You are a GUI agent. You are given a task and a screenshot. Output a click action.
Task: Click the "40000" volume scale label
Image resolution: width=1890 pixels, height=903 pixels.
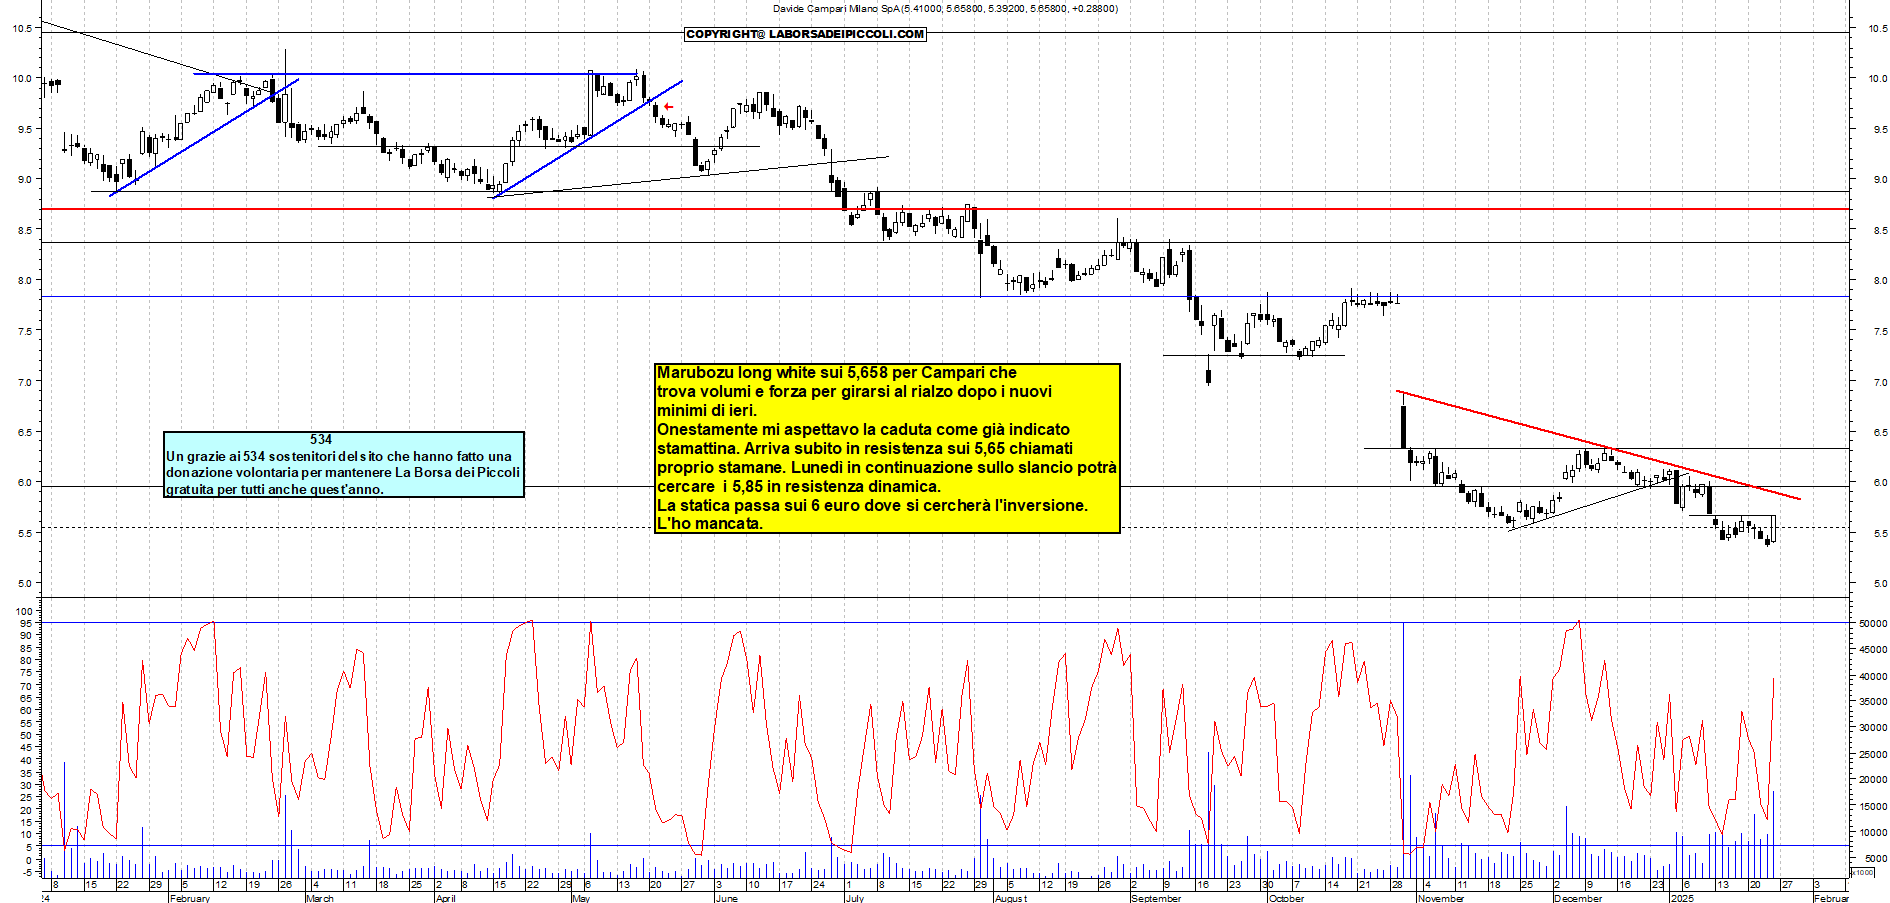[1873, 676]
